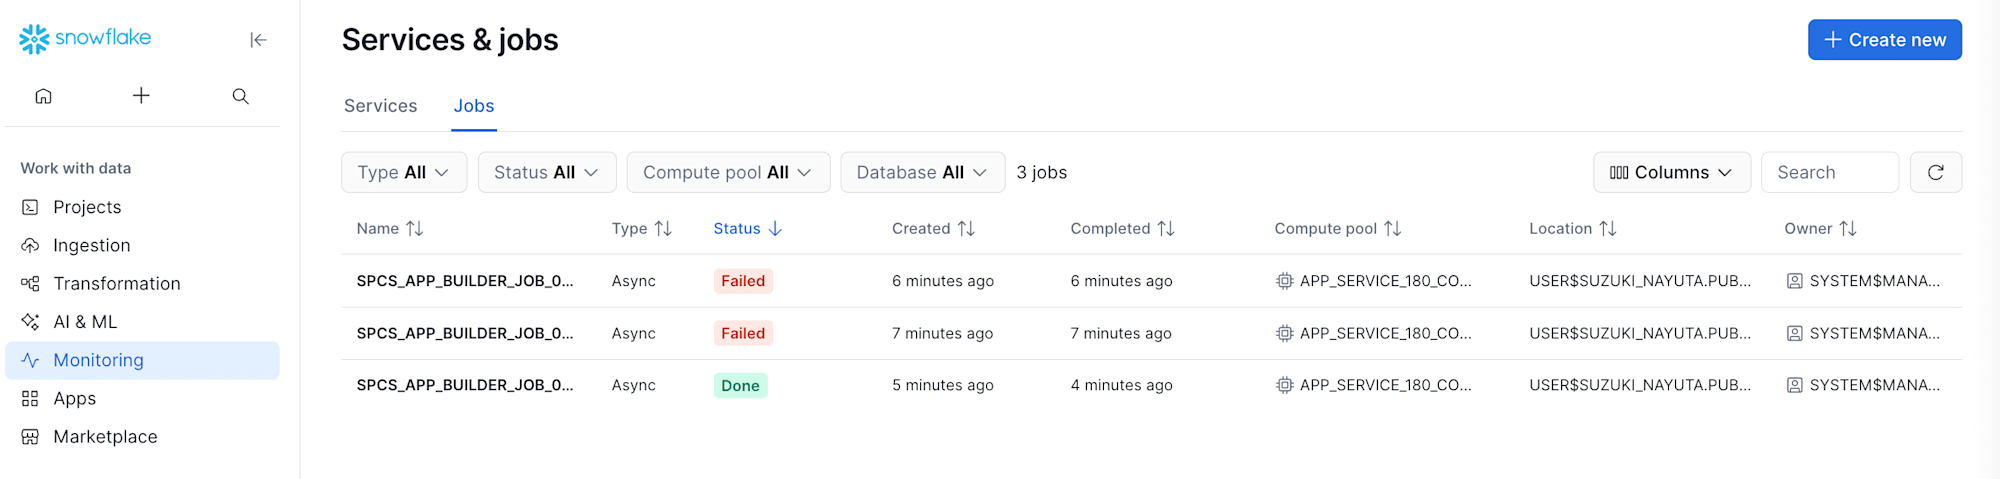
Task: Click the Create new button
Action: click(1884, 40)
